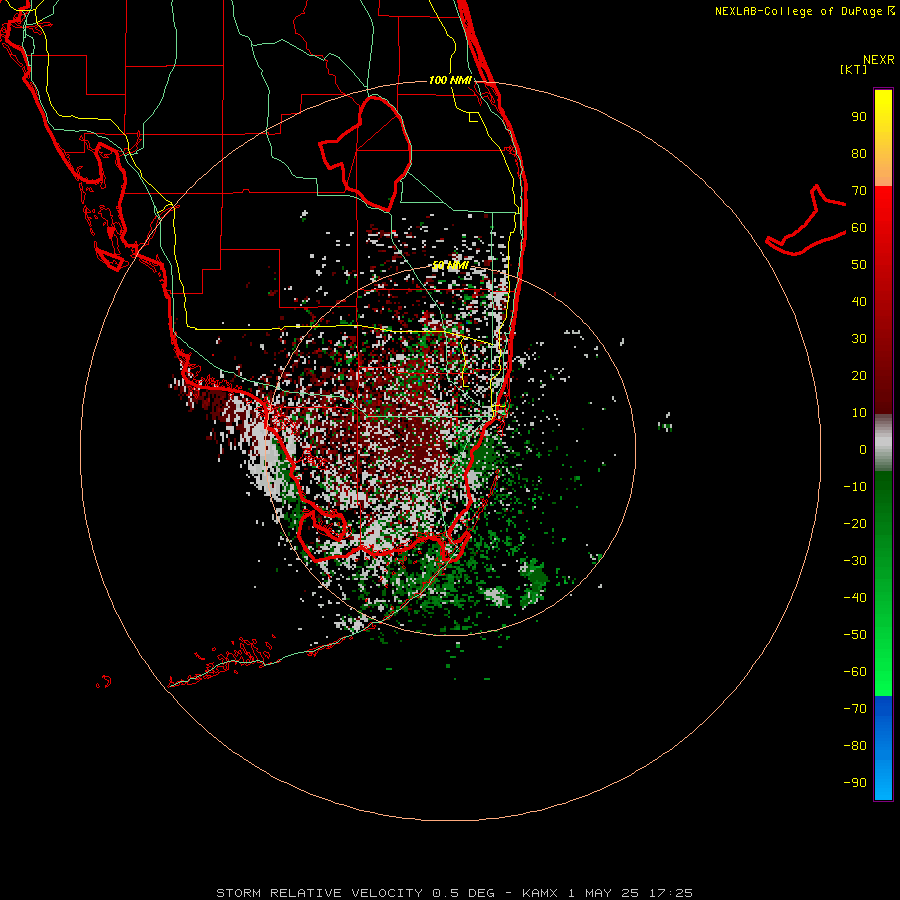
Task: Click the -50 scale value
Action: (855, 635)
